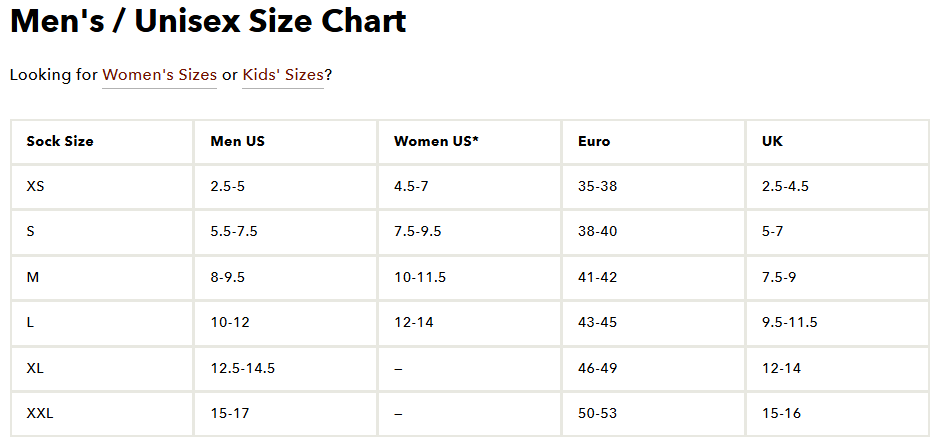Screen dimensions: 938x441
Task: Click the UK 9.5-11.5 cell
Action: pos(789,322)
